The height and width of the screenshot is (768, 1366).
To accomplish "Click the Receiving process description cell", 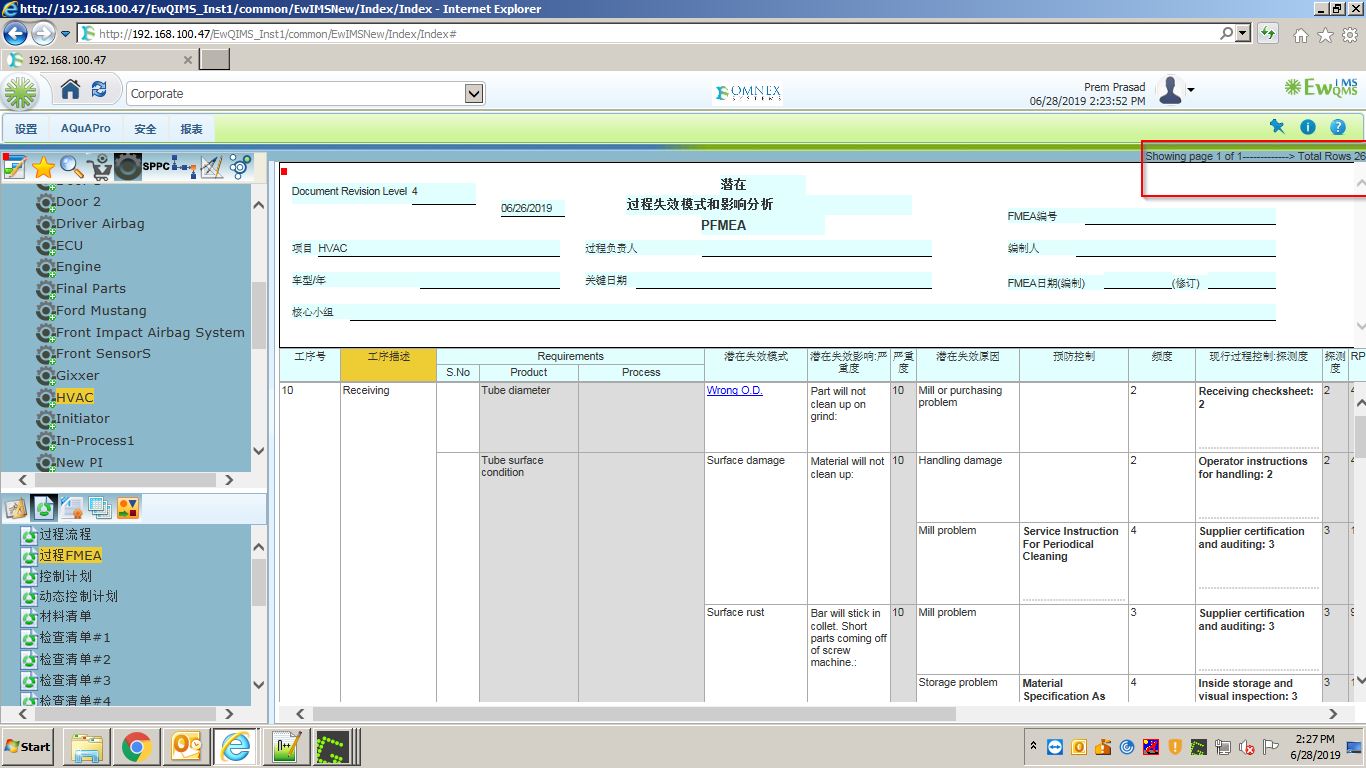I will point(388,541).
